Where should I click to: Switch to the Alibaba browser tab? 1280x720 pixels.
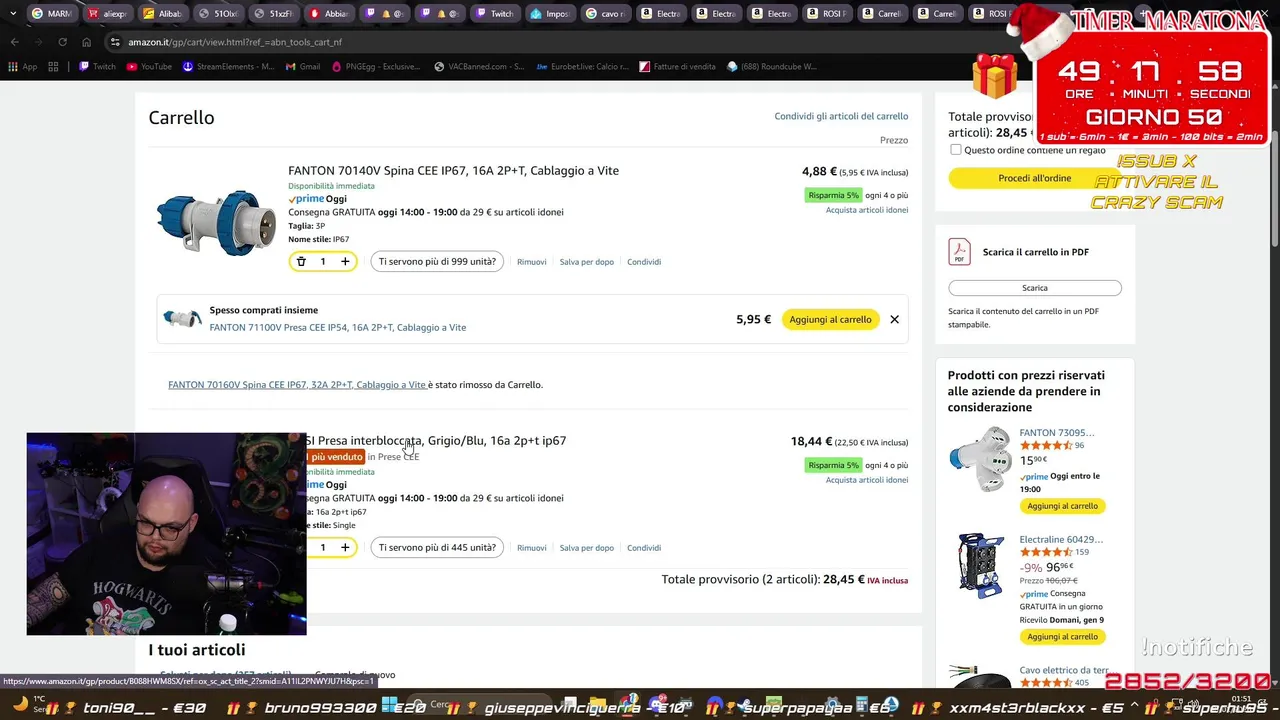tap(162, 14)
